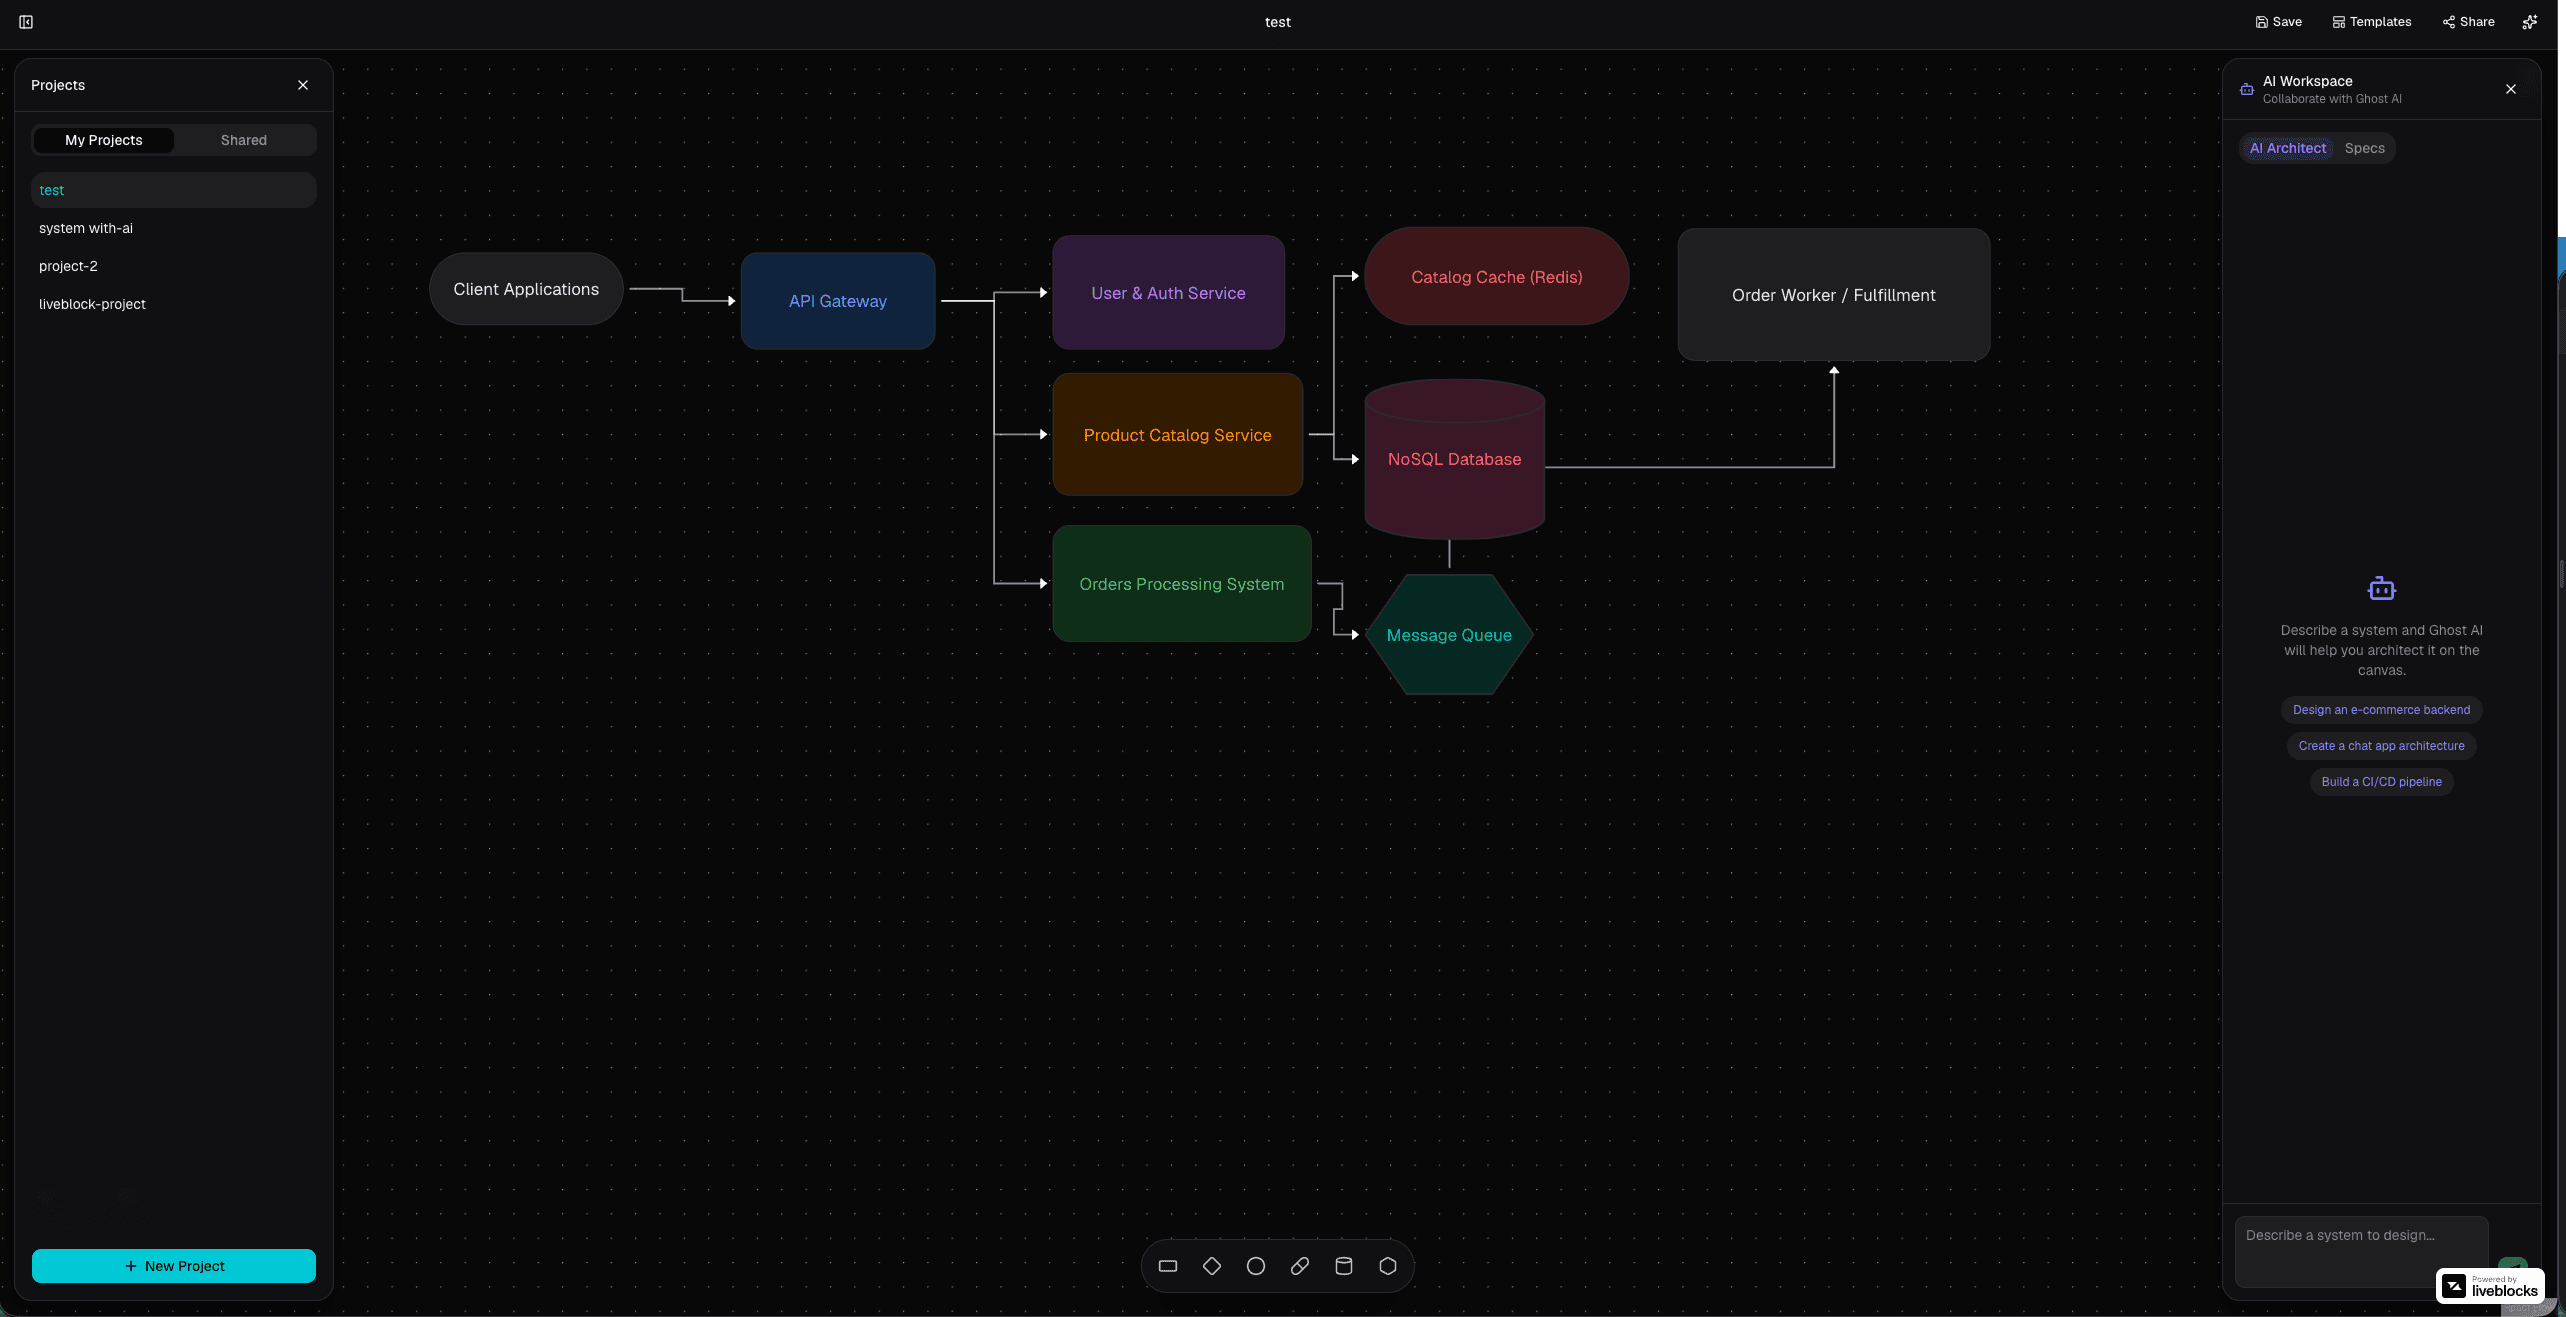
Task: Select the Client Applications node
Action: click(x=526, y=289)
